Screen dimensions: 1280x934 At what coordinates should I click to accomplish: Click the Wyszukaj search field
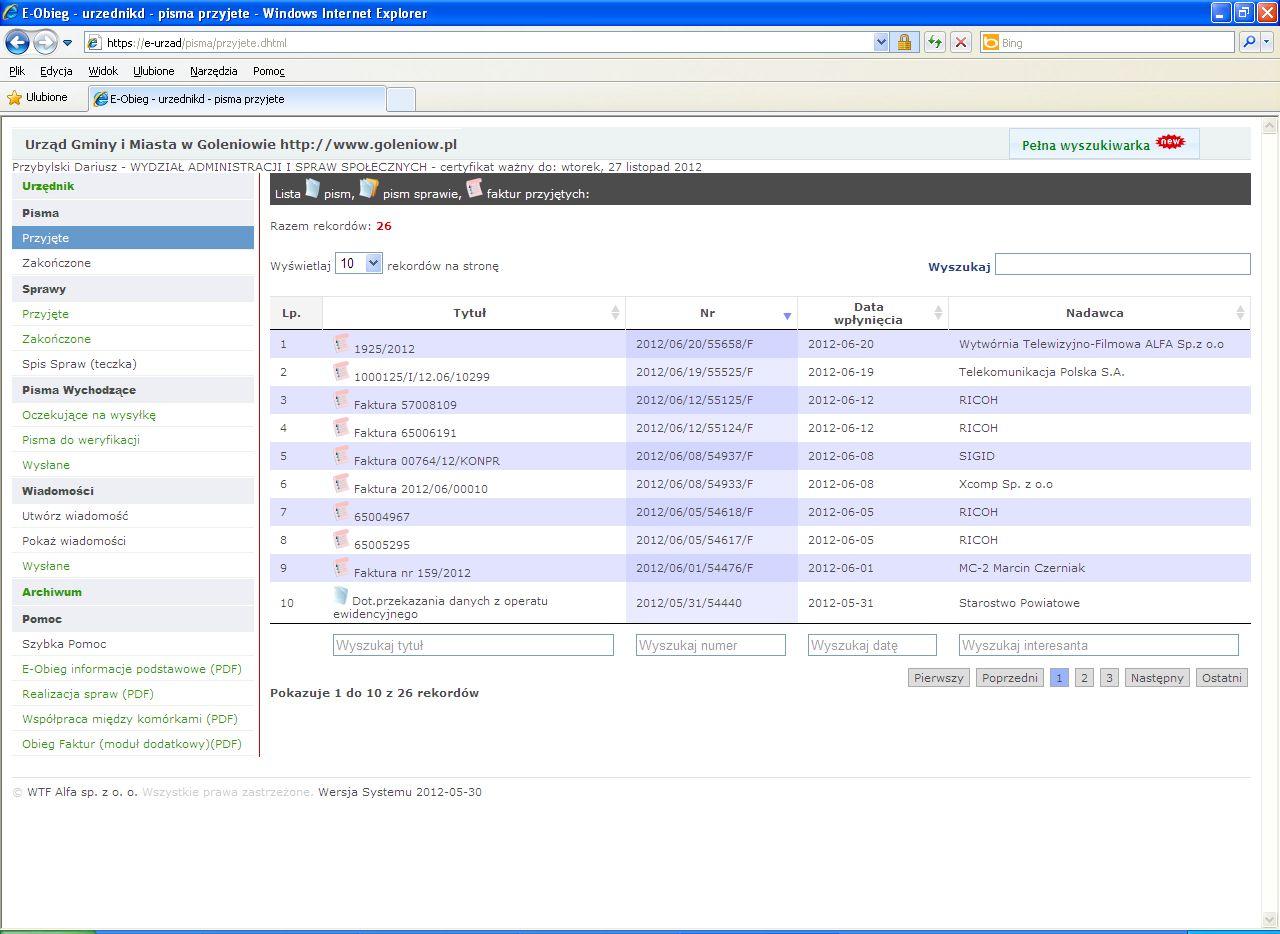pyautogui.click(x=1122, y=264)
